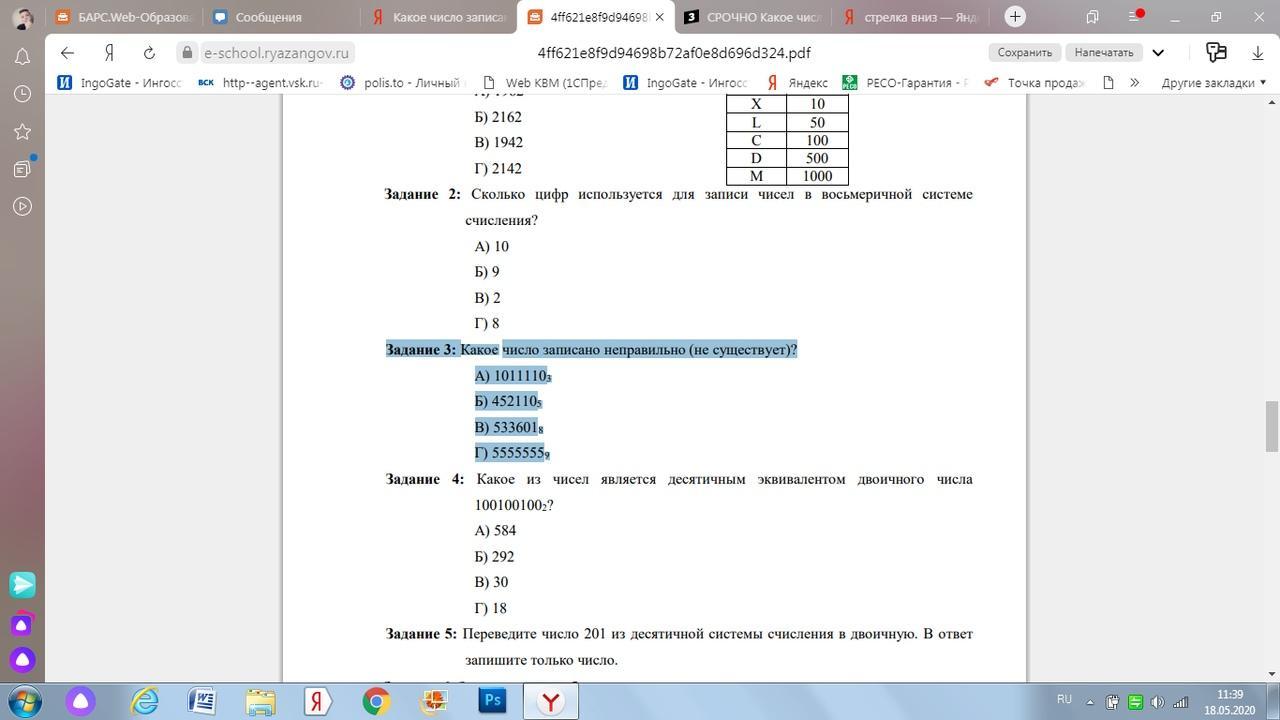The height and width of the screenshot is (720, 1280).
Task: Show hidden system tray icons
Action: [1090, 702]
